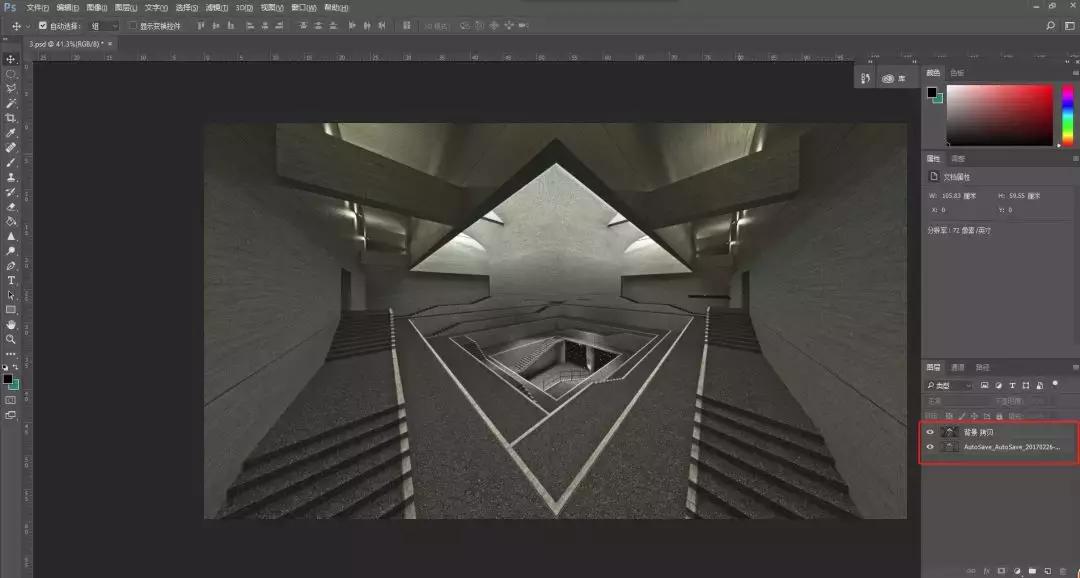Activate the Hand tool

pos(11,324)
